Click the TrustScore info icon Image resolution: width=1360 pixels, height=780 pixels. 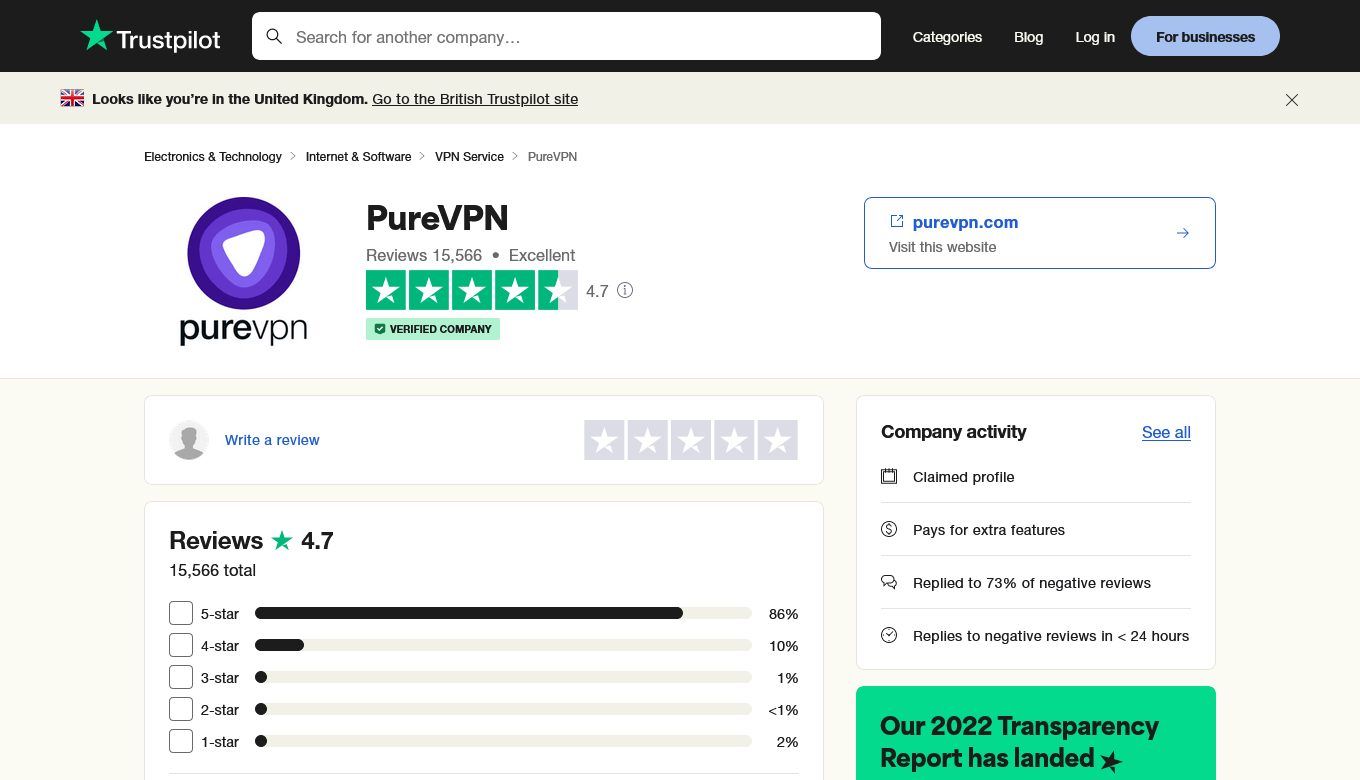coord(625,290)
